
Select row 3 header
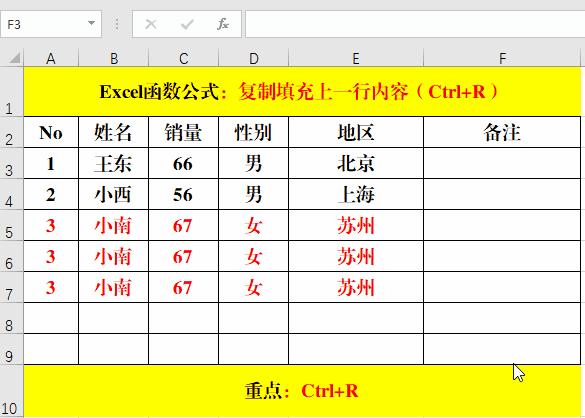12,163
